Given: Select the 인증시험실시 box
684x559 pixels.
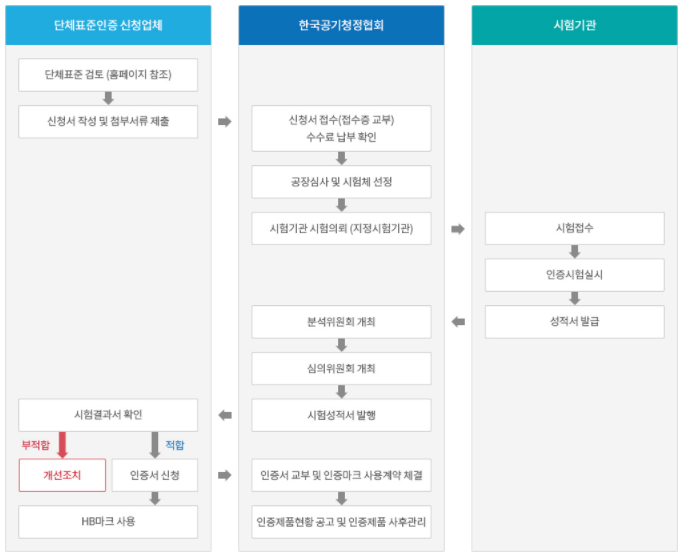Looking at the screenshot, I should point(575,275).
